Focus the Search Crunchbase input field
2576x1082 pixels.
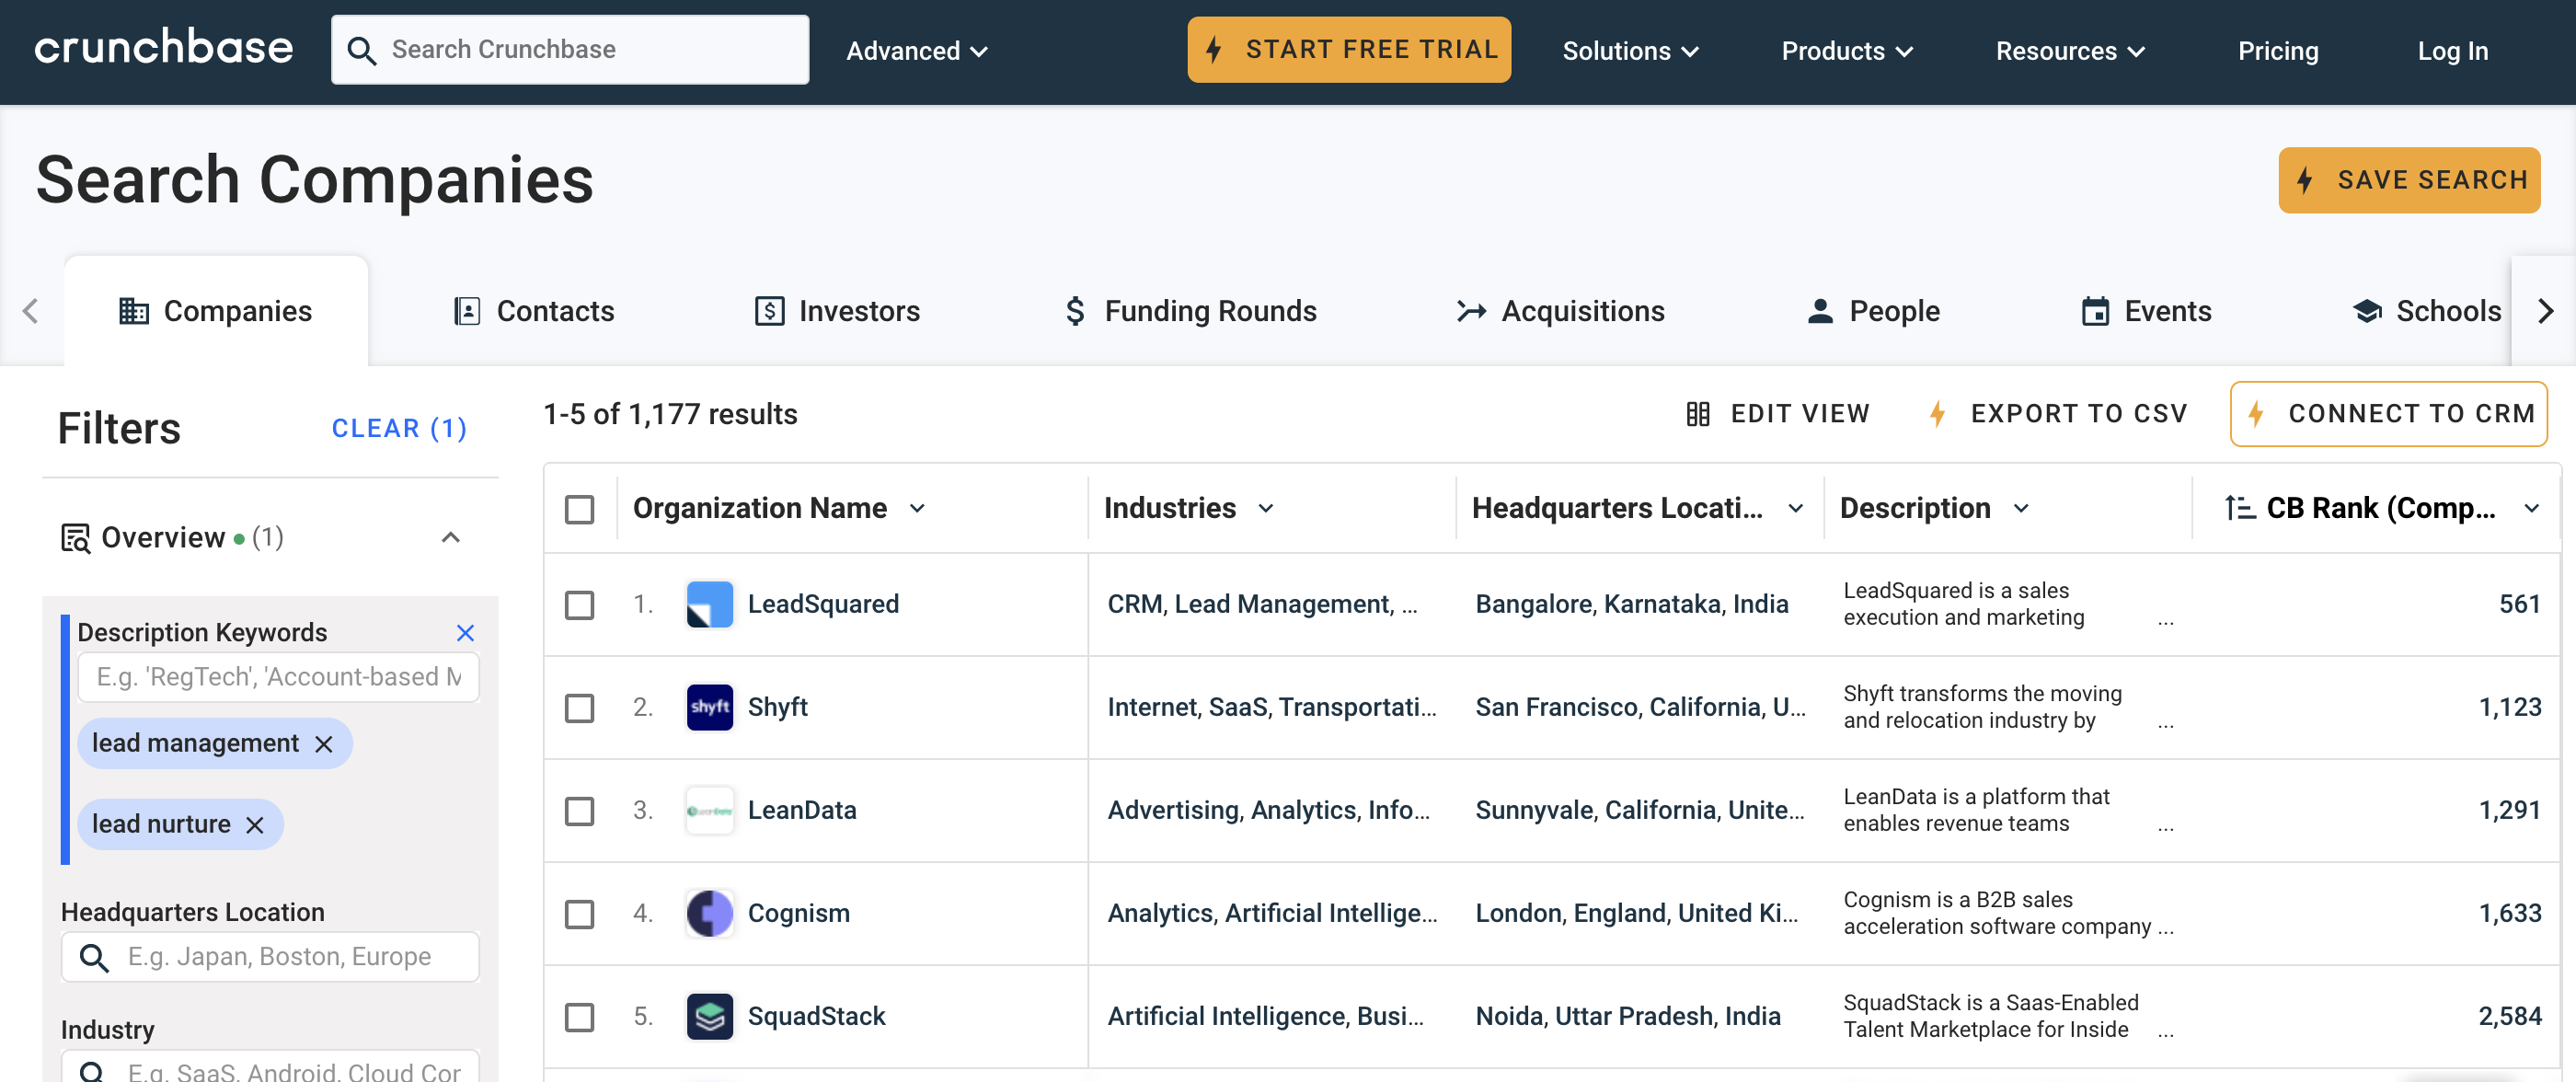tap(570, 50)
